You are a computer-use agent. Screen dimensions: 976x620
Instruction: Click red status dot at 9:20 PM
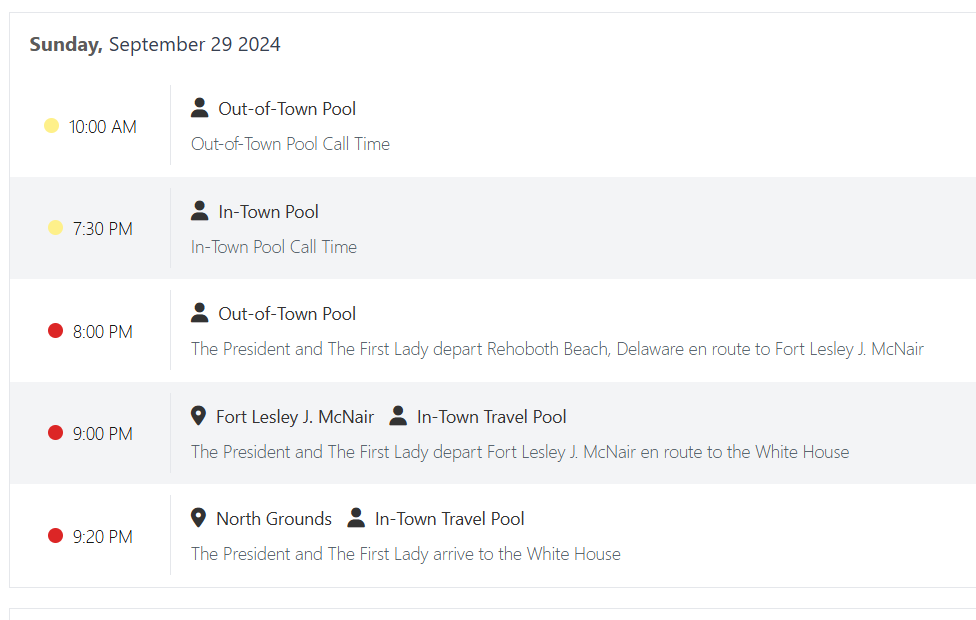coord(55,535)
